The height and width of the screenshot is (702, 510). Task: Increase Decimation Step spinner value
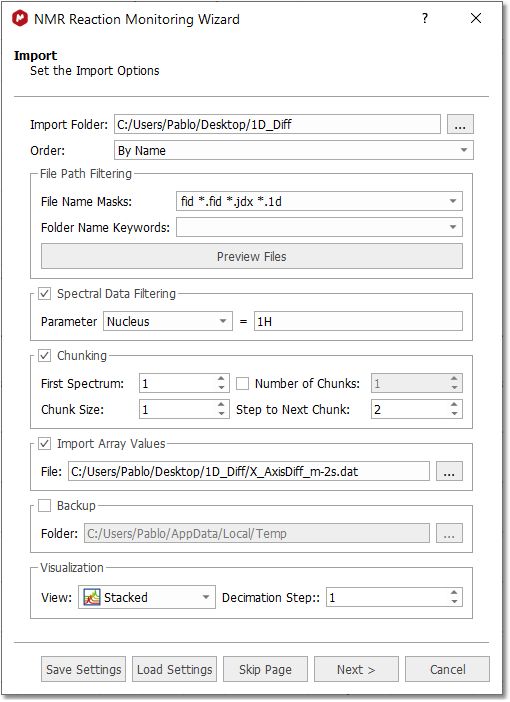454,592
